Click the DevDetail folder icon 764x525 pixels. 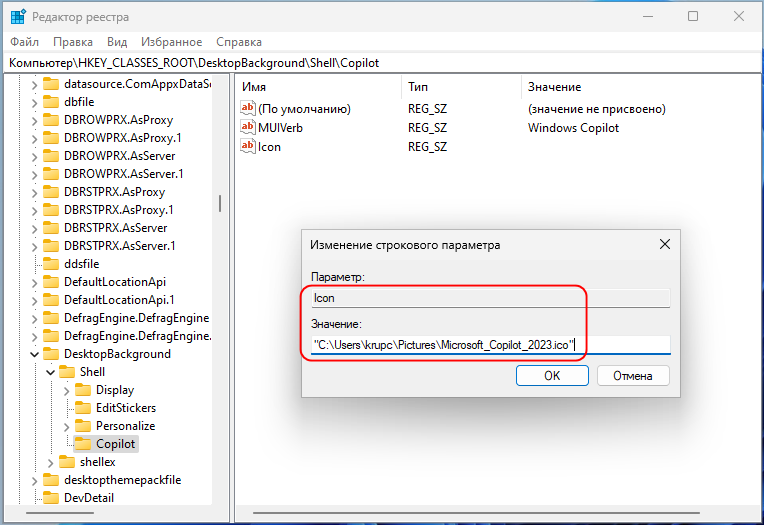[51, 498]
